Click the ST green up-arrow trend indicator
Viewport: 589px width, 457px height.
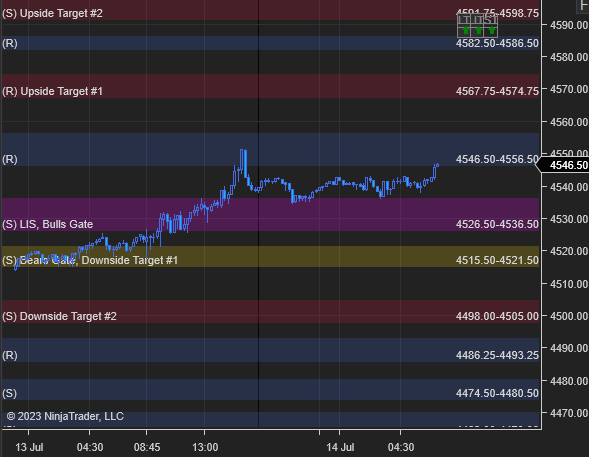coord(491,30)
